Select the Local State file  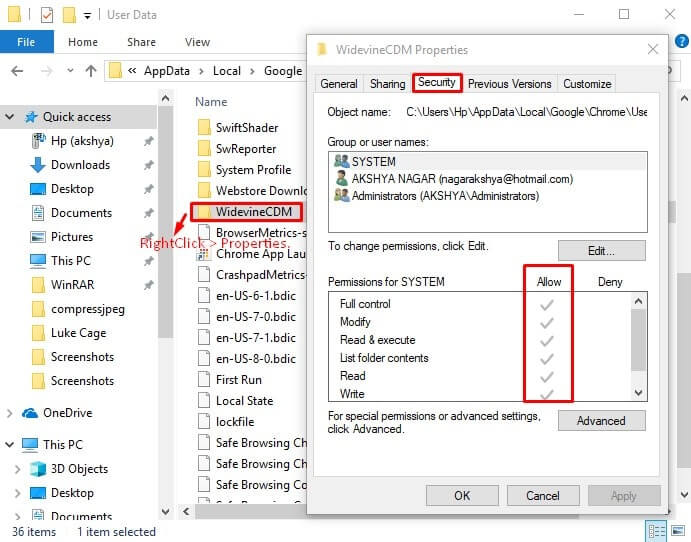click(245, 401)
